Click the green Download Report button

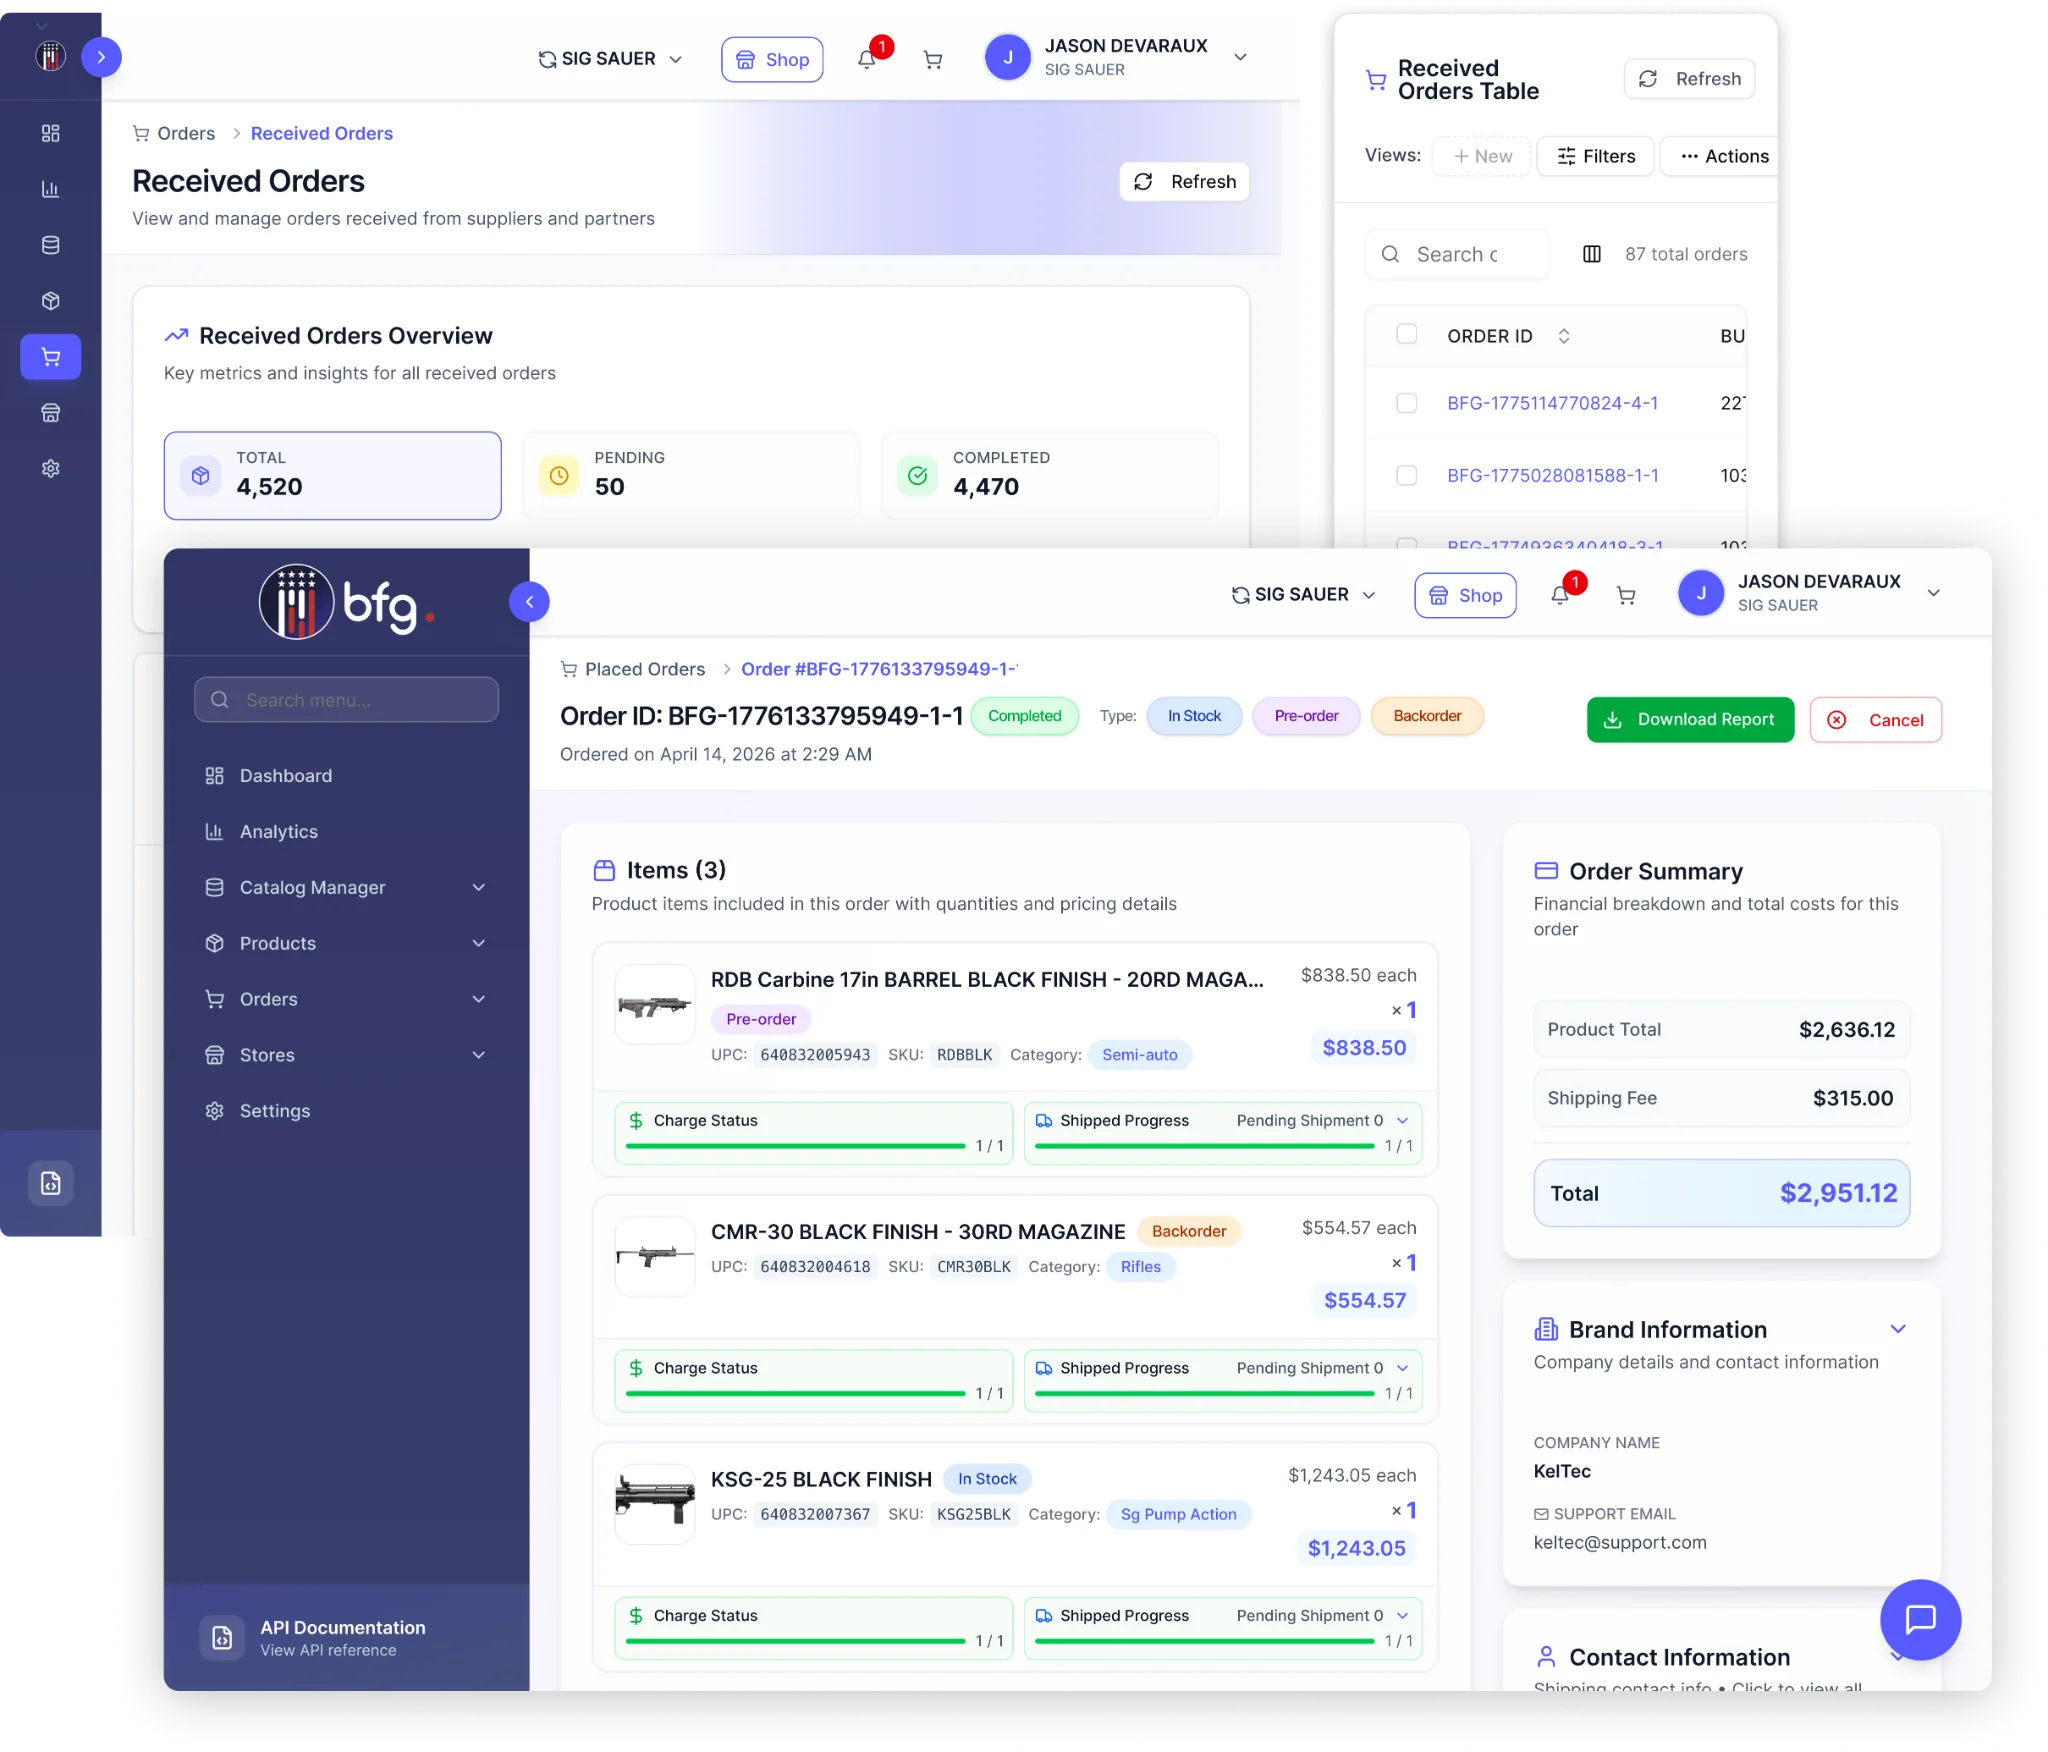[1690, 719]
